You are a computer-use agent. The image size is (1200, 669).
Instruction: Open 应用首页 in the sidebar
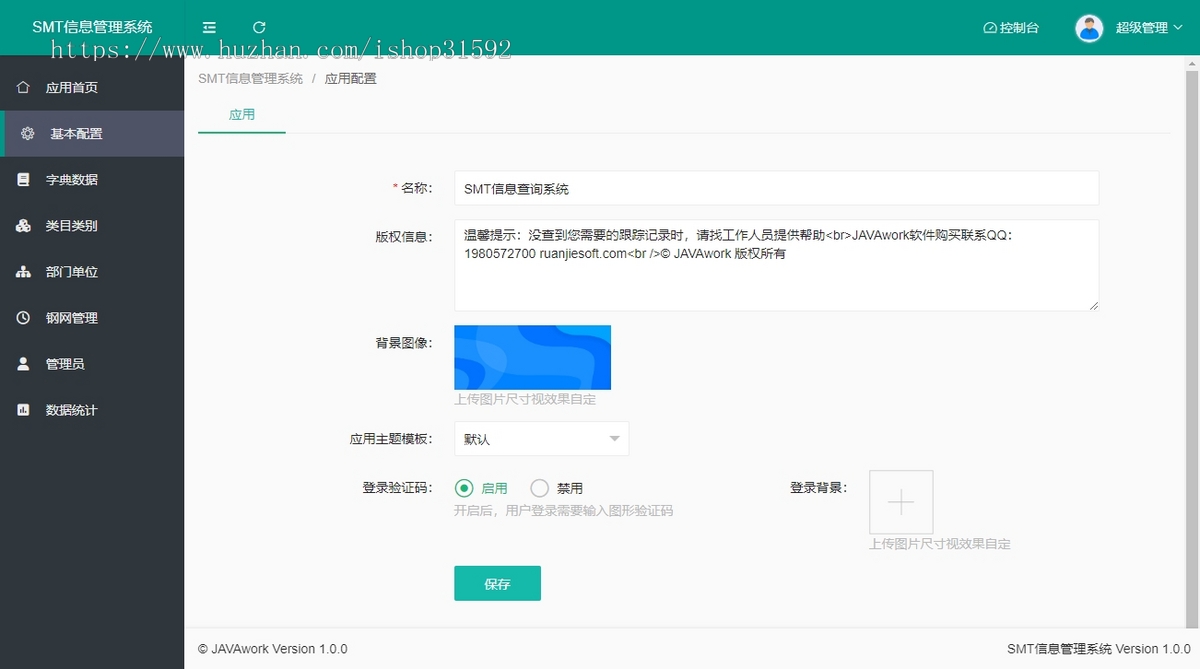[92, 87]
